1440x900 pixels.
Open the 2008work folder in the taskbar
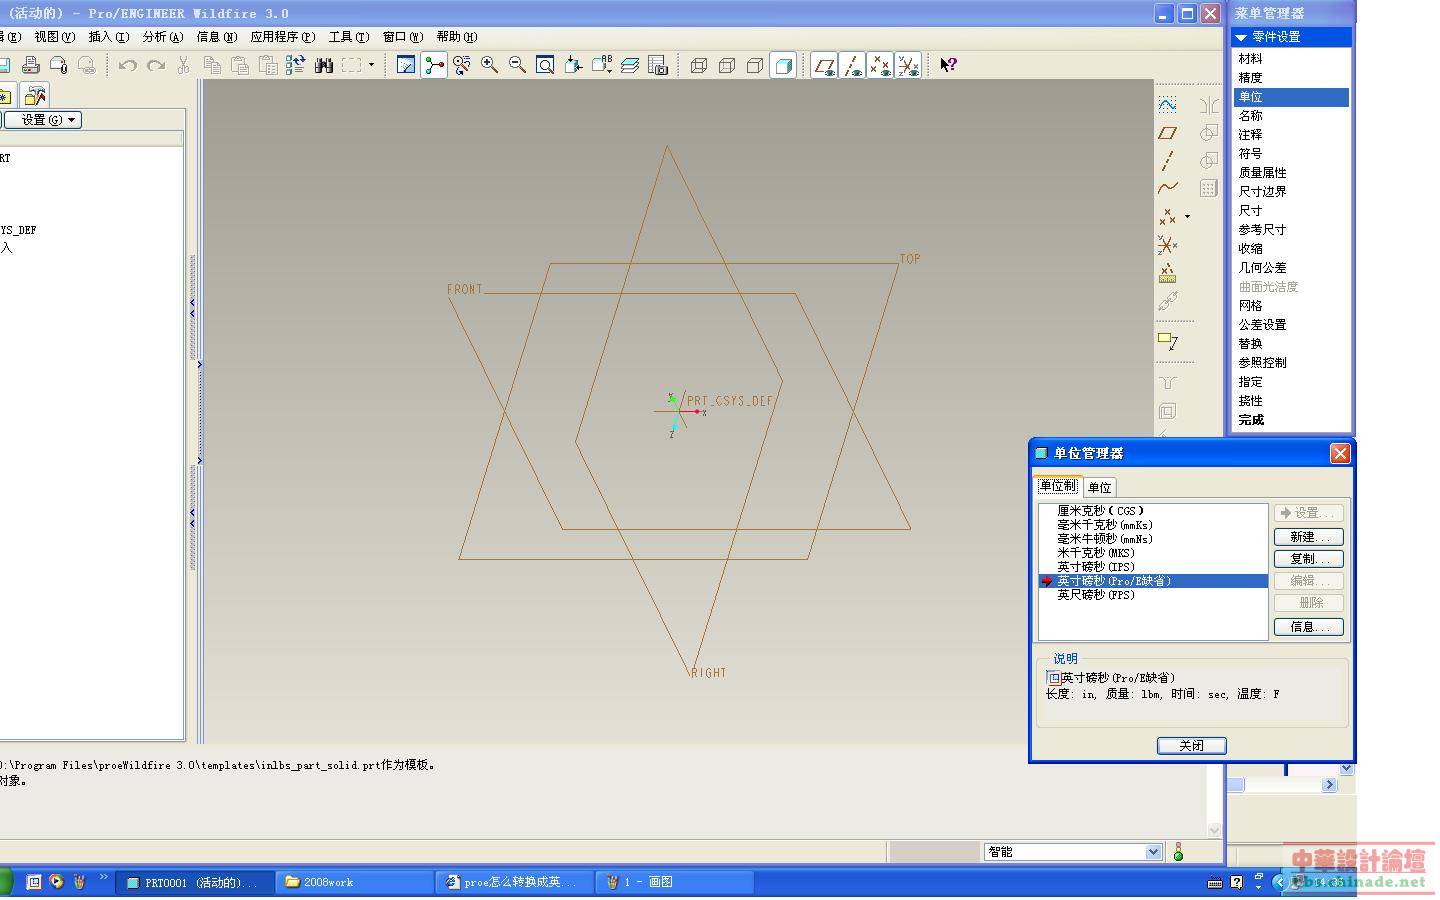click(354, 882)
